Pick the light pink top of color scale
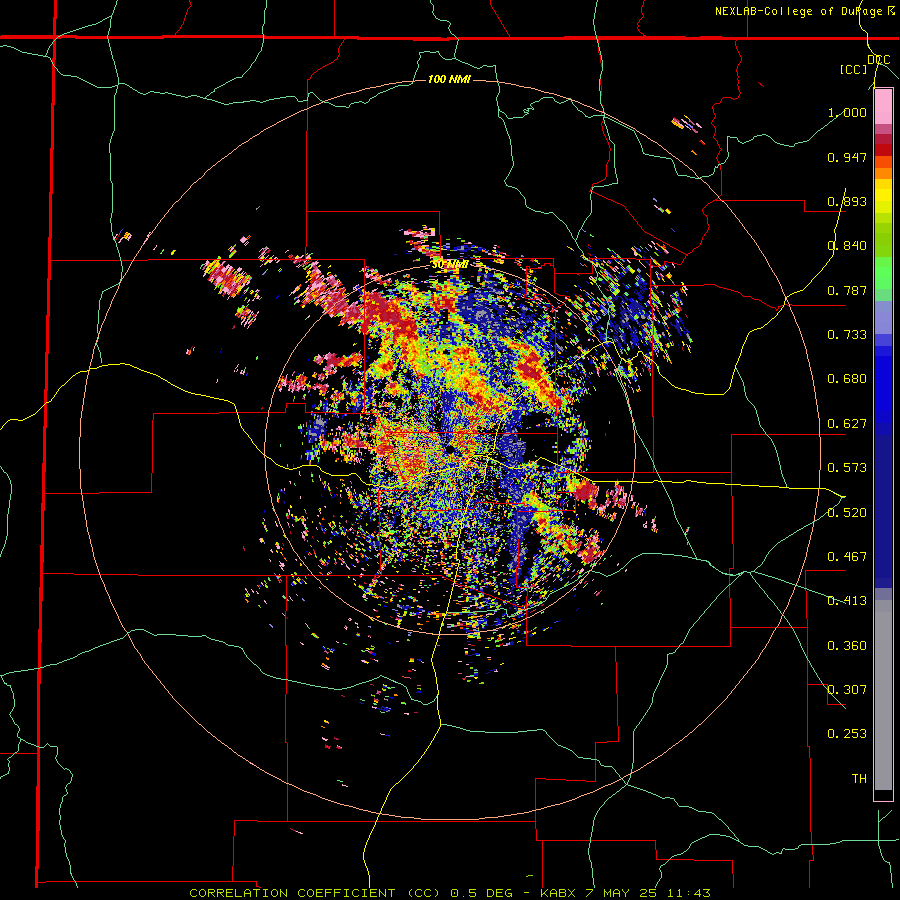Viewport: 900px width, 900px height. (x=883, y=107)
